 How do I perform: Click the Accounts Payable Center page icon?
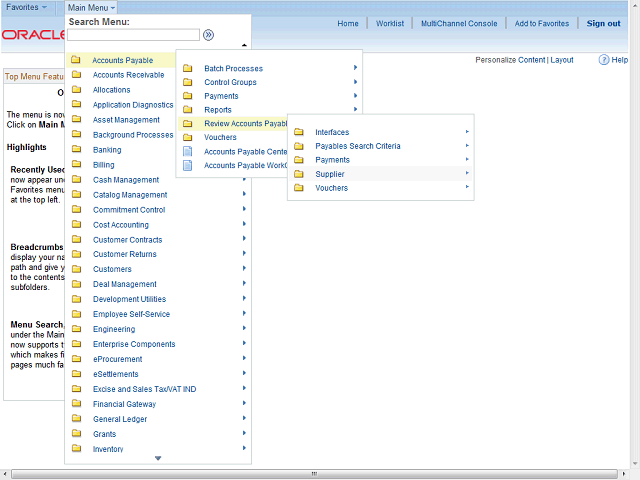click(x=188, y=152)
